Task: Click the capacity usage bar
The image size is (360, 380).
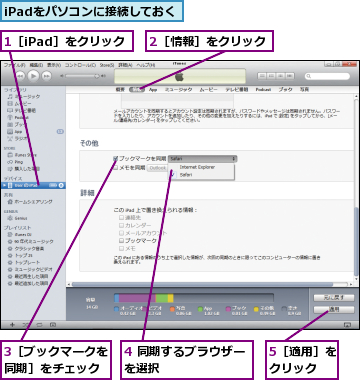Action: click(x=194, y=298)
